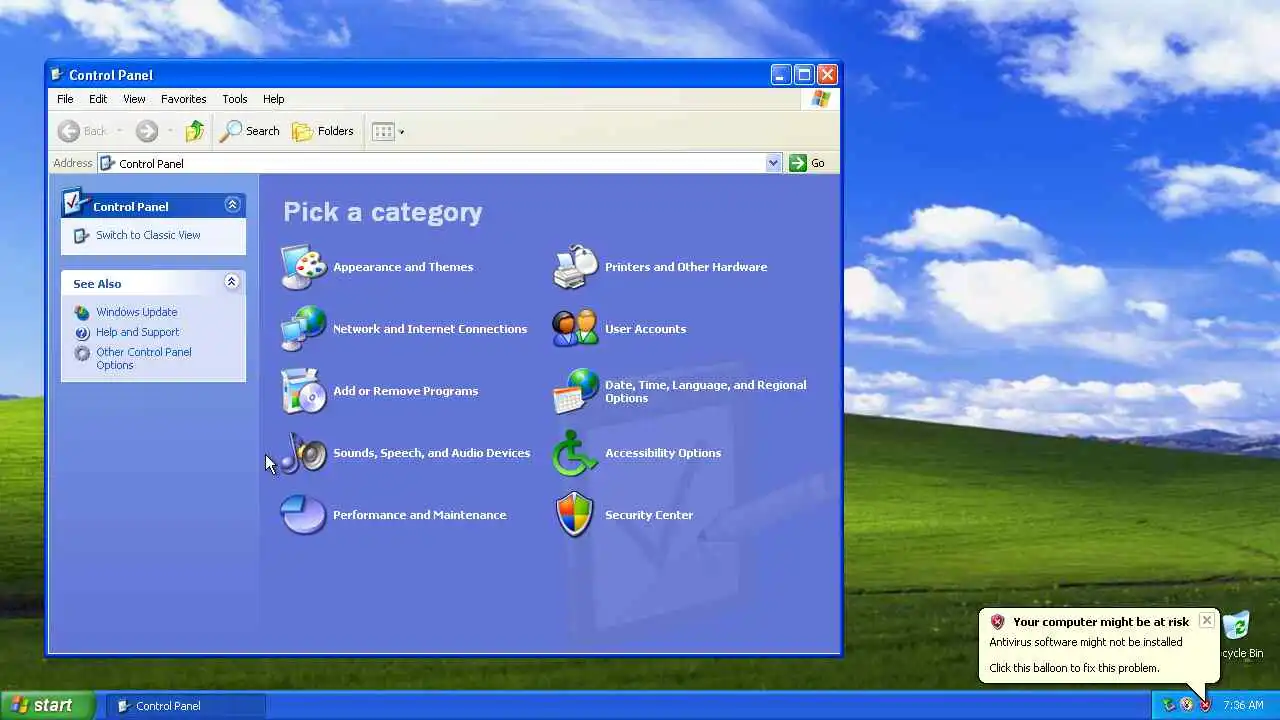Click the Control Panel taskbar button
Viewport: 1280px width, 720px height.
tap(186, 705)
